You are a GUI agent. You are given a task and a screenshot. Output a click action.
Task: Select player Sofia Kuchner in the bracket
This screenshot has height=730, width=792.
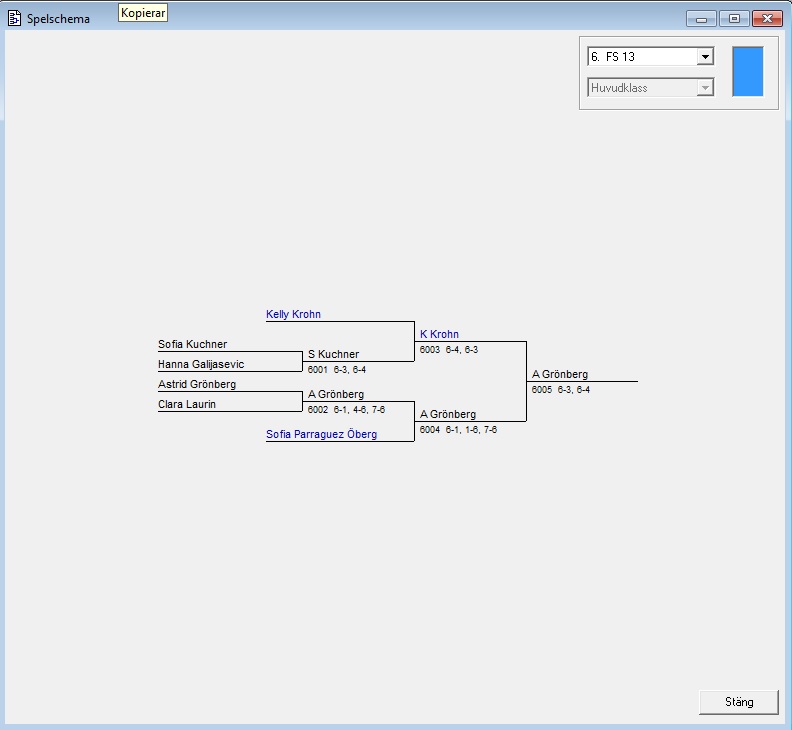(x=192, y=344)
